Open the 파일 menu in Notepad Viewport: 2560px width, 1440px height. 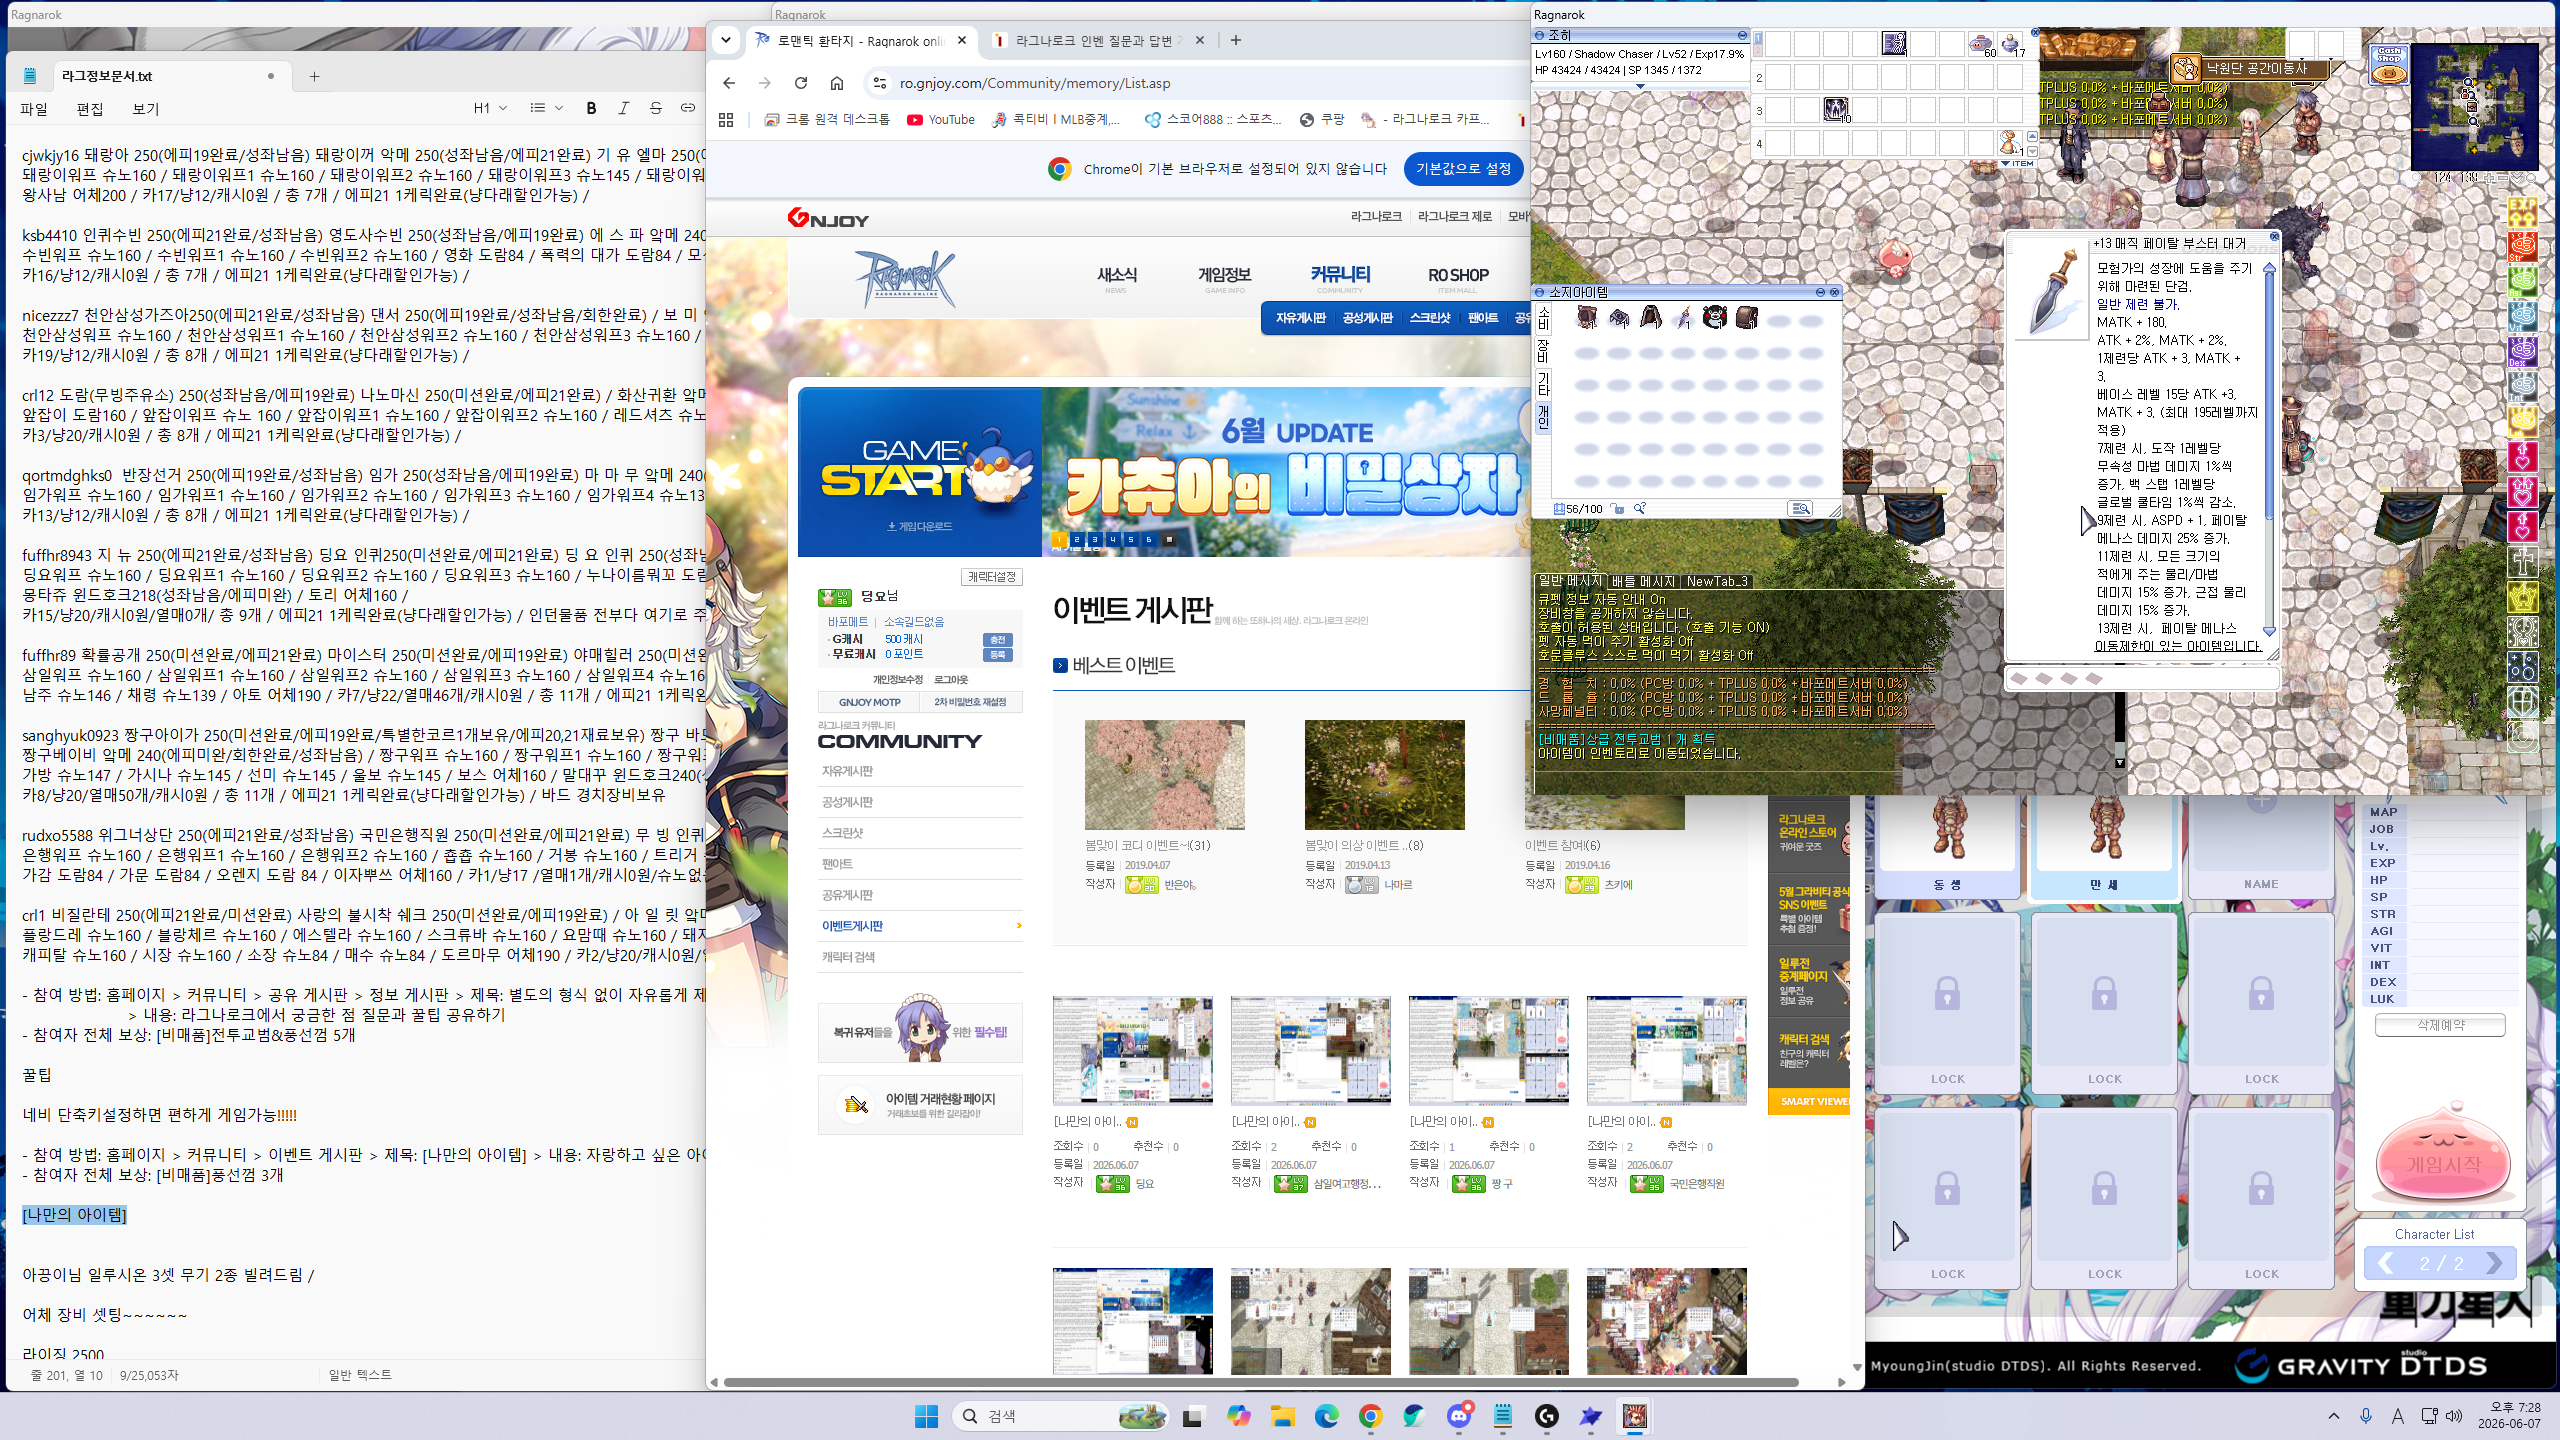(34, 109)
